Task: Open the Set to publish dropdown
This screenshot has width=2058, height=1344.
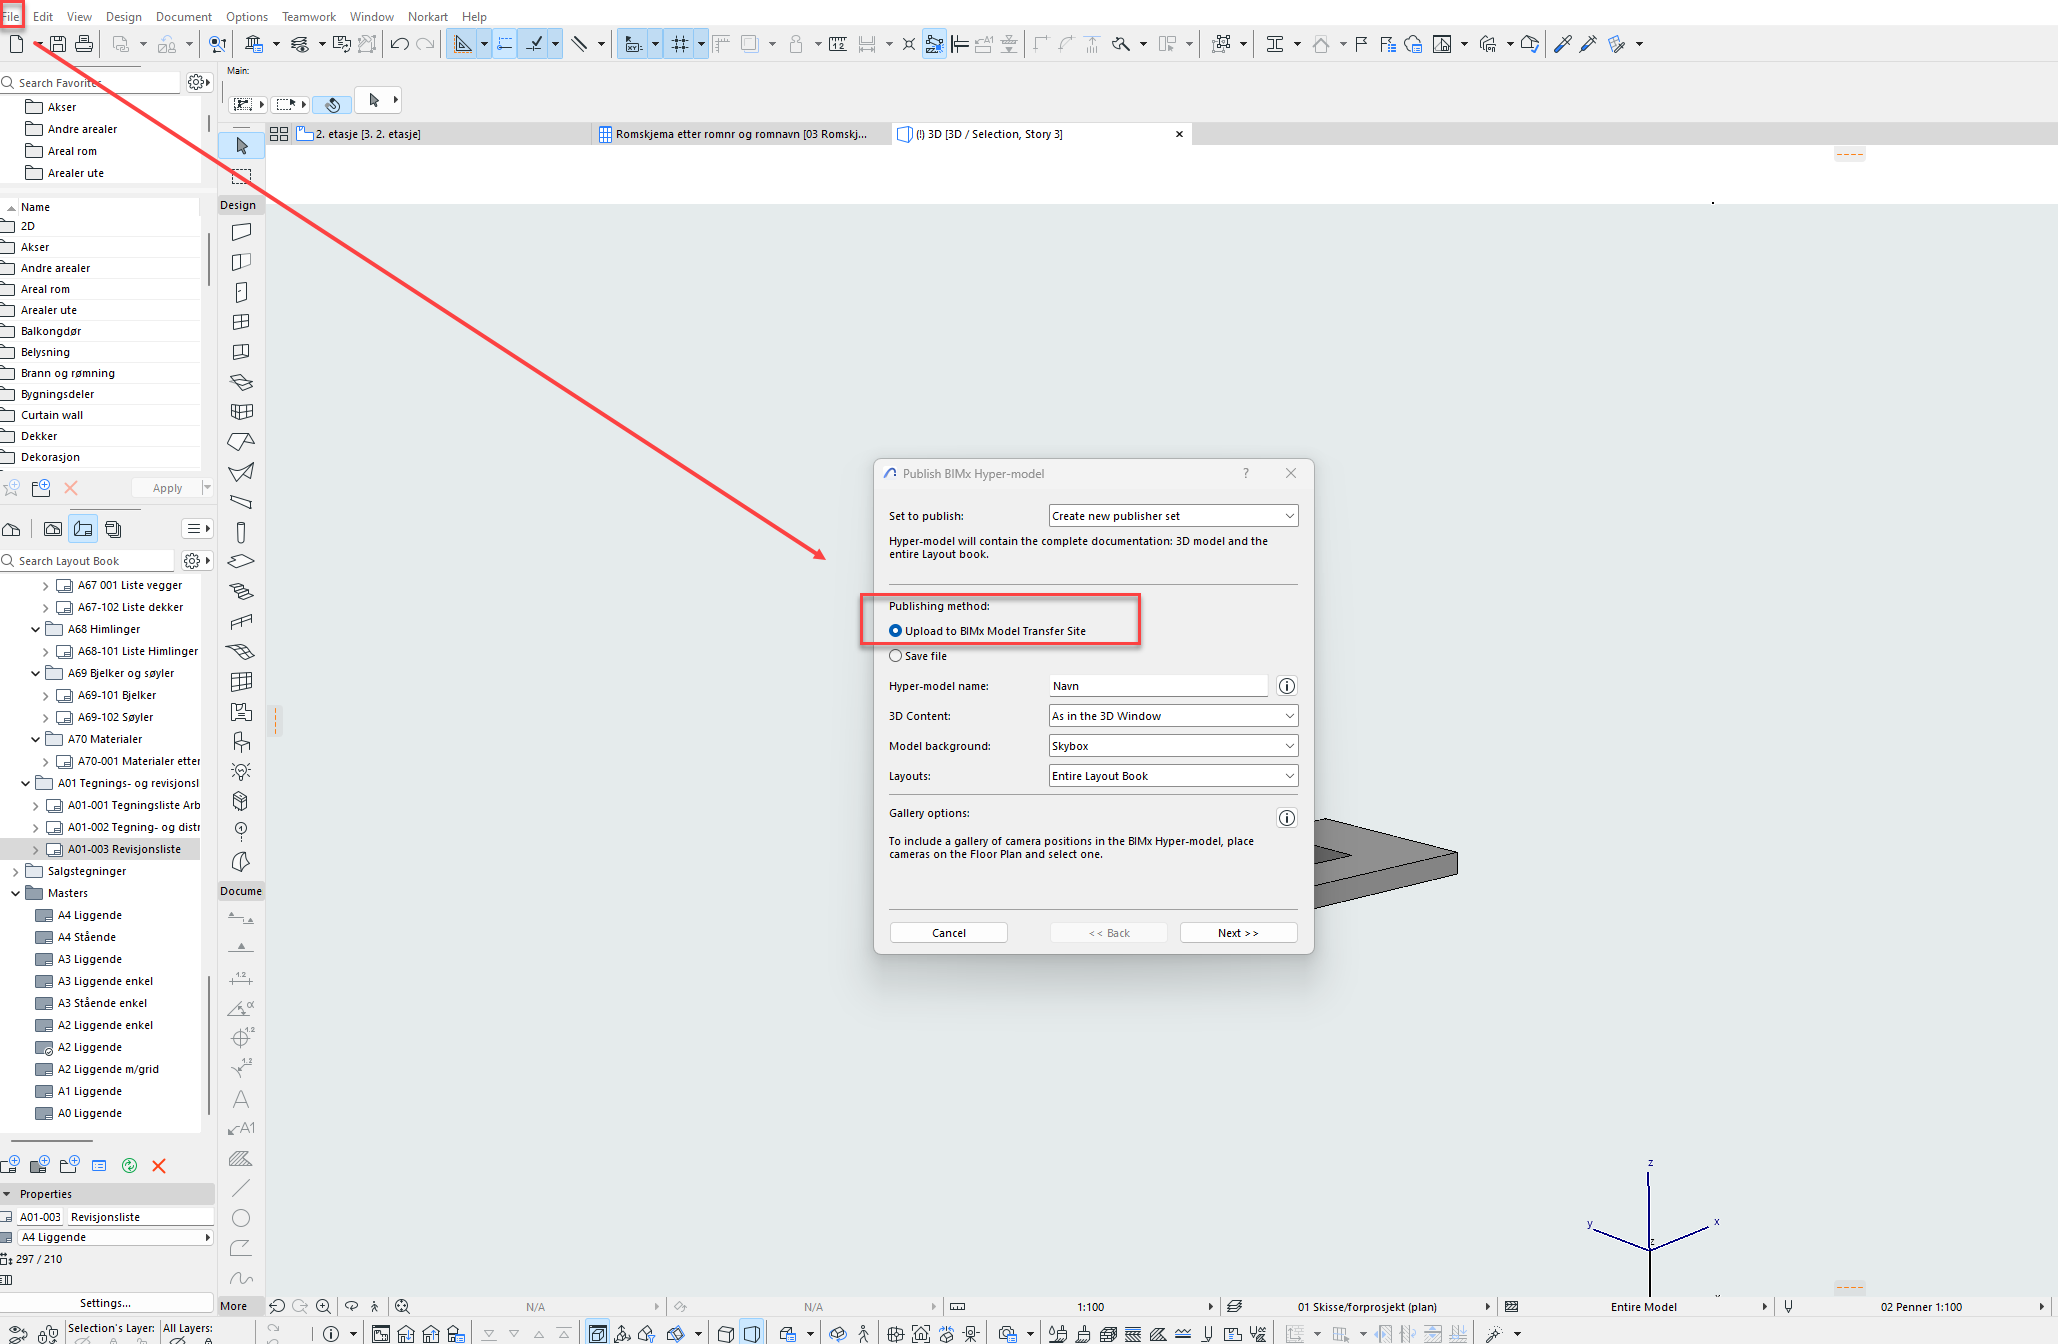Action: 1173,516
